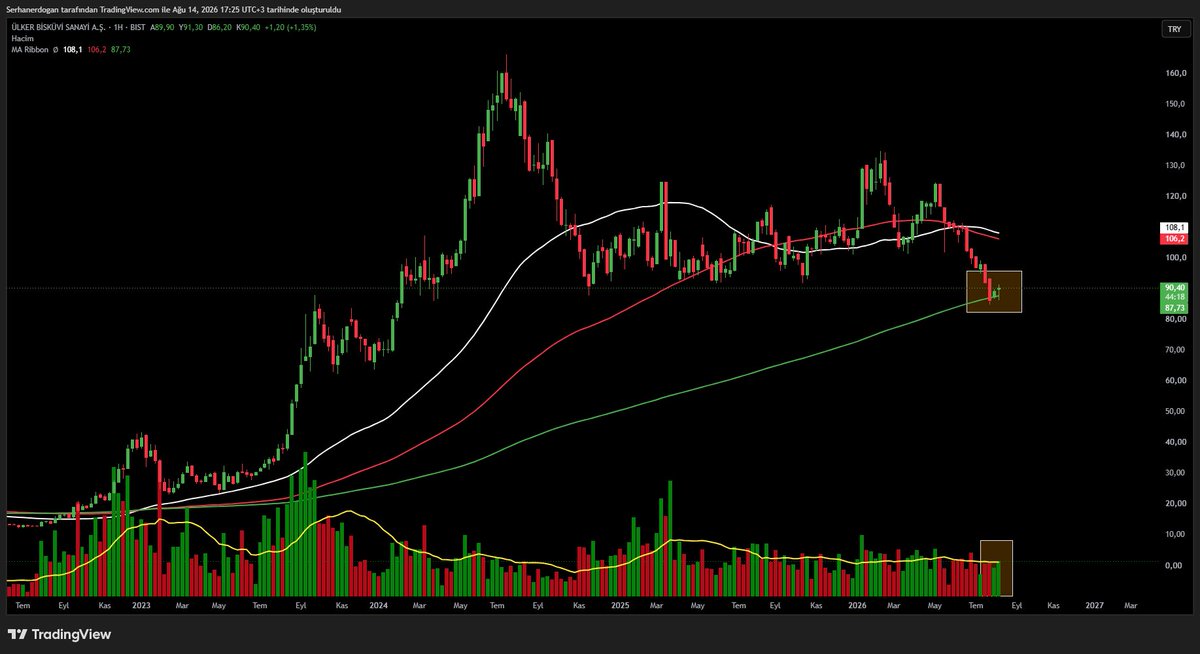This screenshot has height=654, width=1200.
Task: Click the 140,0 tick on the price scale
Action: [x=1174, y=135]
